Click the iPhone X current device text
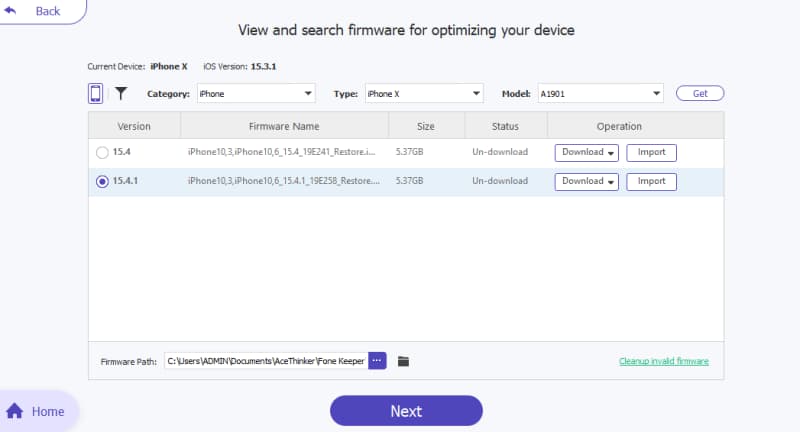 tap(169, 66)
